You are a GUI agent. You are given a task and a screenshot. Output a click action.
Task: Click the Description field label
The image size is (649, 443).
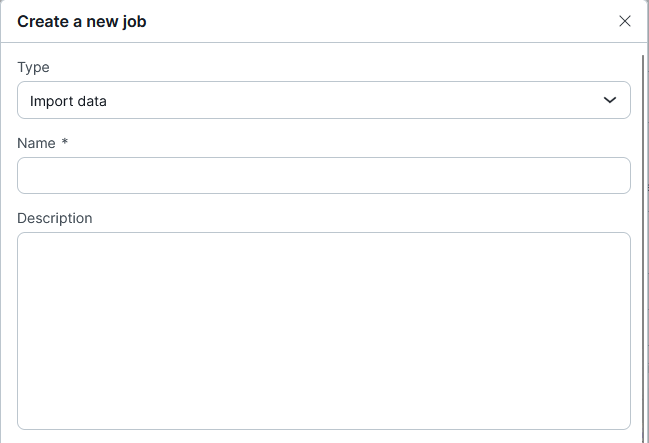[x=55, y=218]
